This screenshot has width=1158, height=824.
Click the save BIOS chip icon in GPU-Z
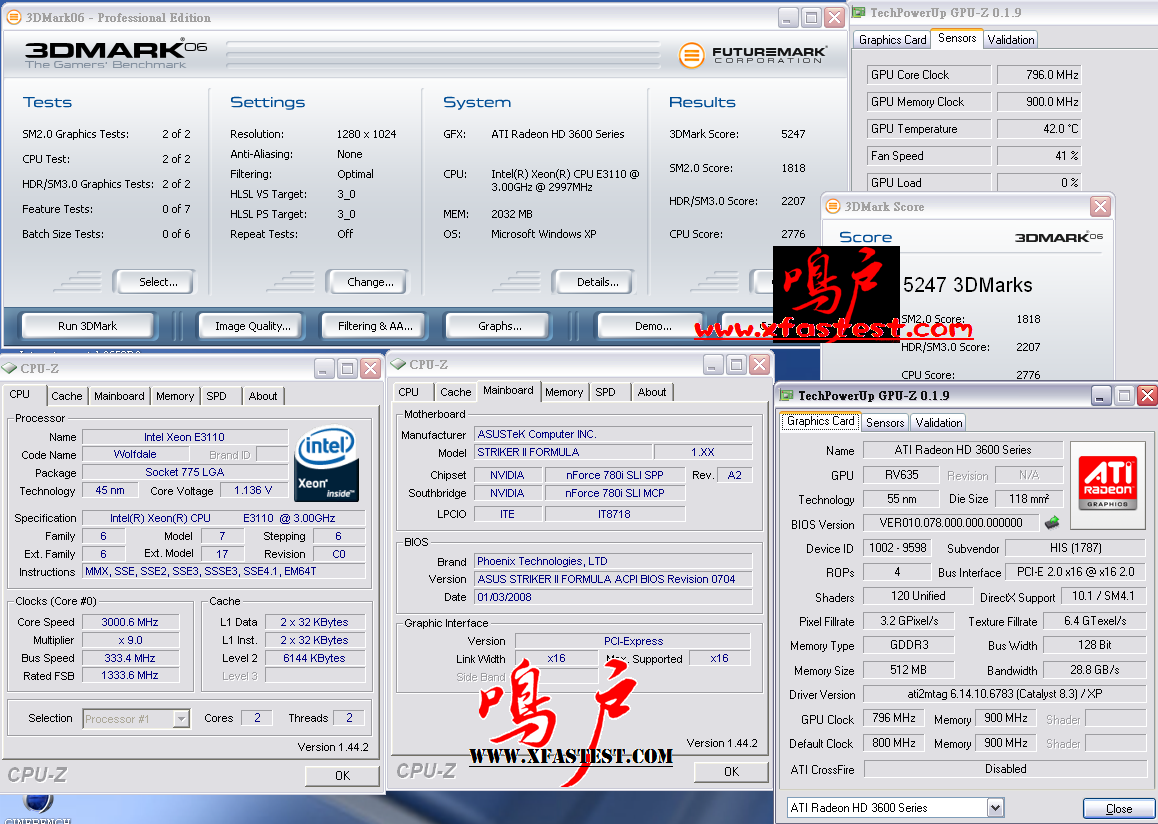(x=1052, y=523)
